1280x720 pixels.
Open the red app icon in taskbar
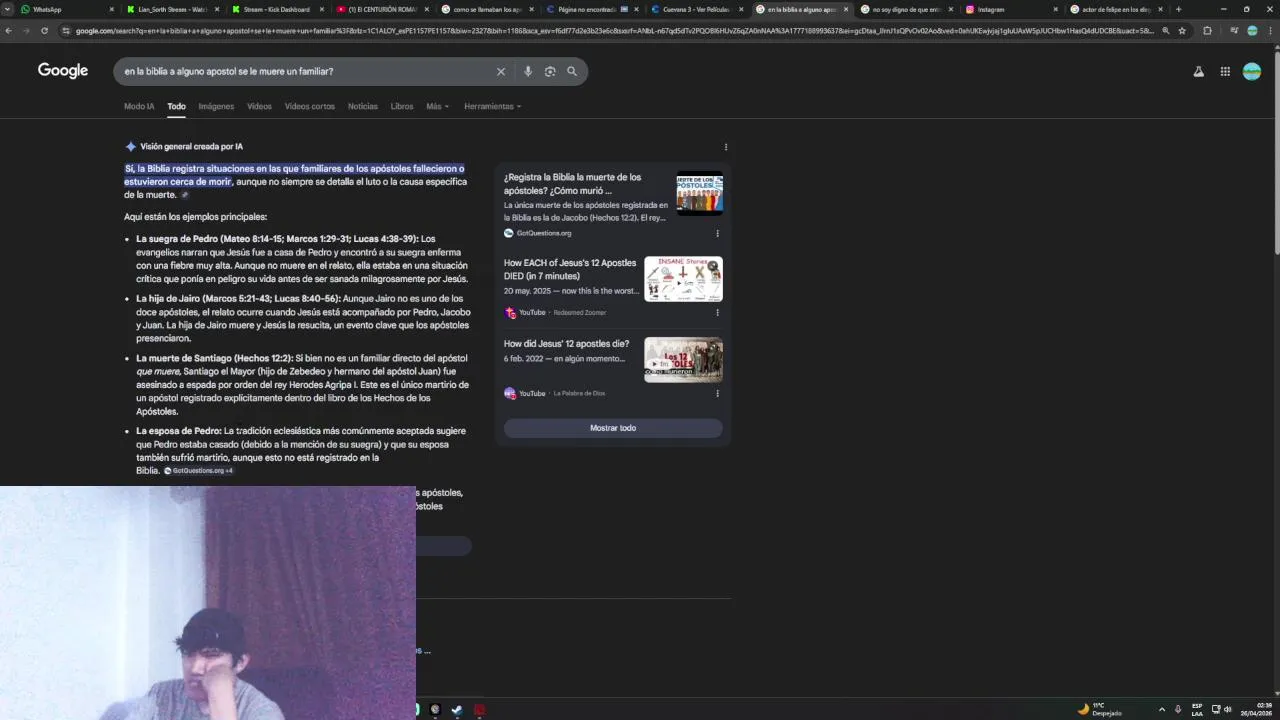[x=479, y=710]
